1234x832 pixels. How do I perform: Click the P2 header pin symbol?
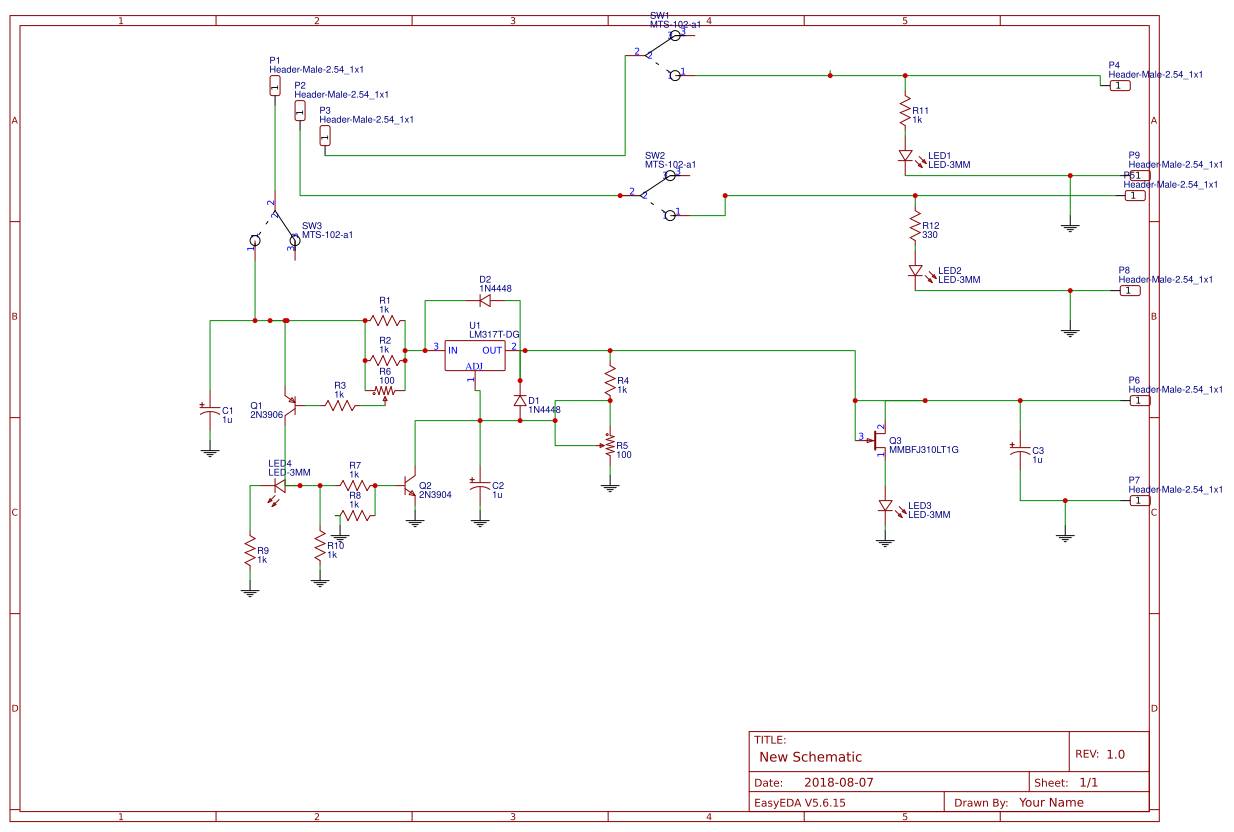(x=300, y=111)
